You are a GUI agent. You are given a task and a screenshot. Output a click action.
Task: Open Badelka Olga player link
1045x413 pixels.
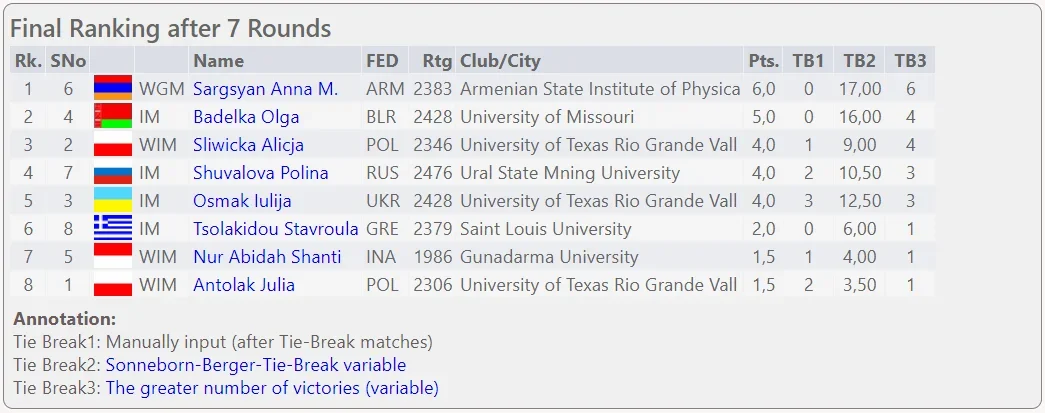point(246,117)
